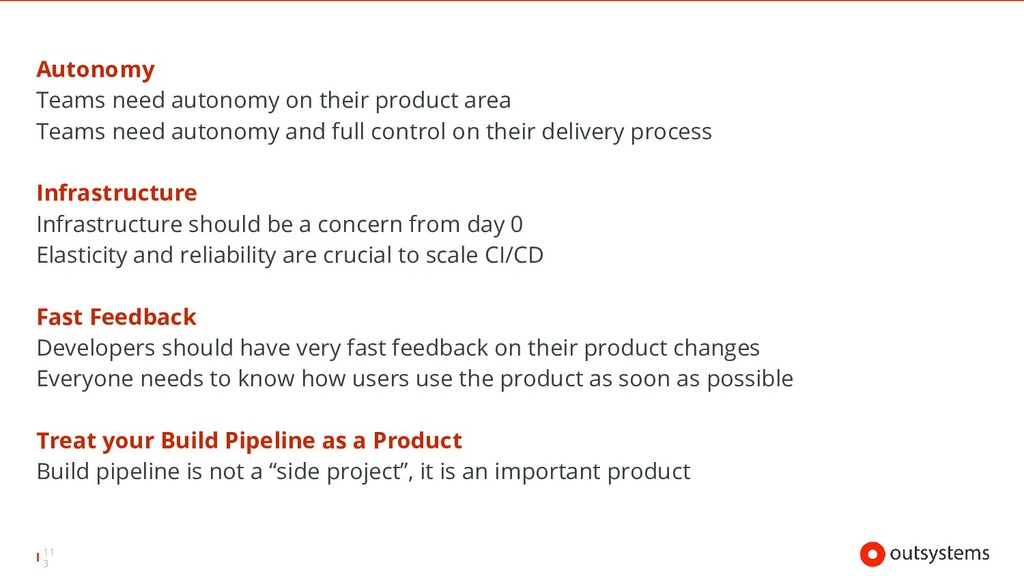Click the line about full control on delivery process
The height and width of the screenshot is (576, 1024).
tap(374, 132)
